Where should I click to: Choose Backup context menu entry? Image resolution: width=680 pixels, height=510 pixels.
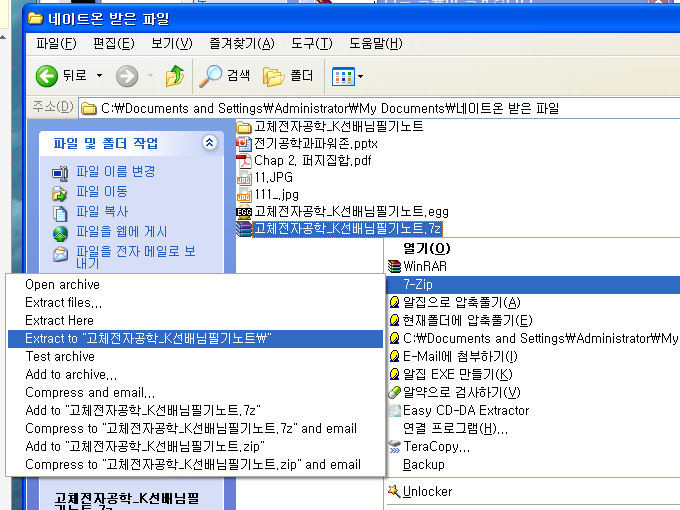[533, 464]
